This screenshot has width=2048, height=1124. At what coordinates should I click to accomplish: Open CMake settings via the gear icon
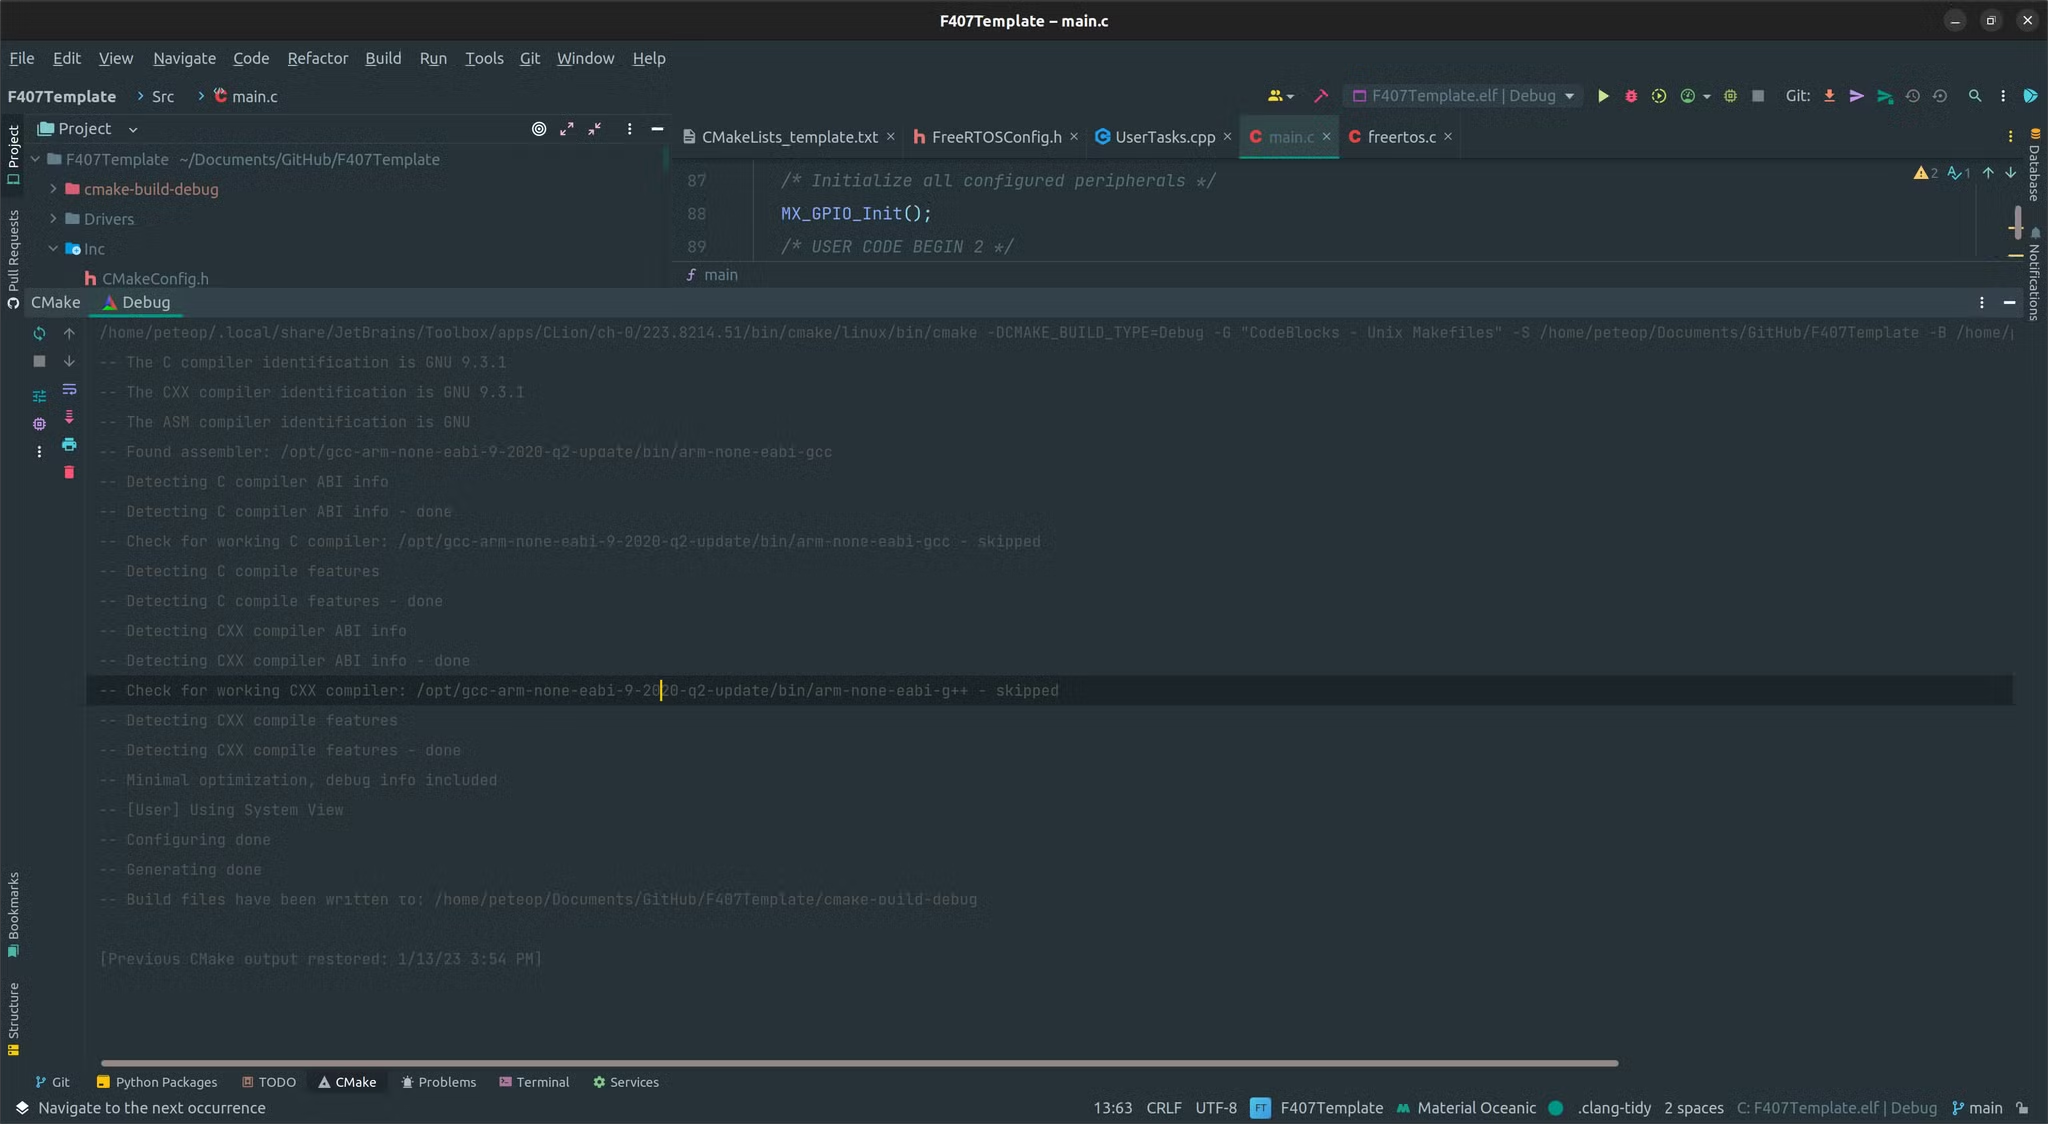[39, 424]
